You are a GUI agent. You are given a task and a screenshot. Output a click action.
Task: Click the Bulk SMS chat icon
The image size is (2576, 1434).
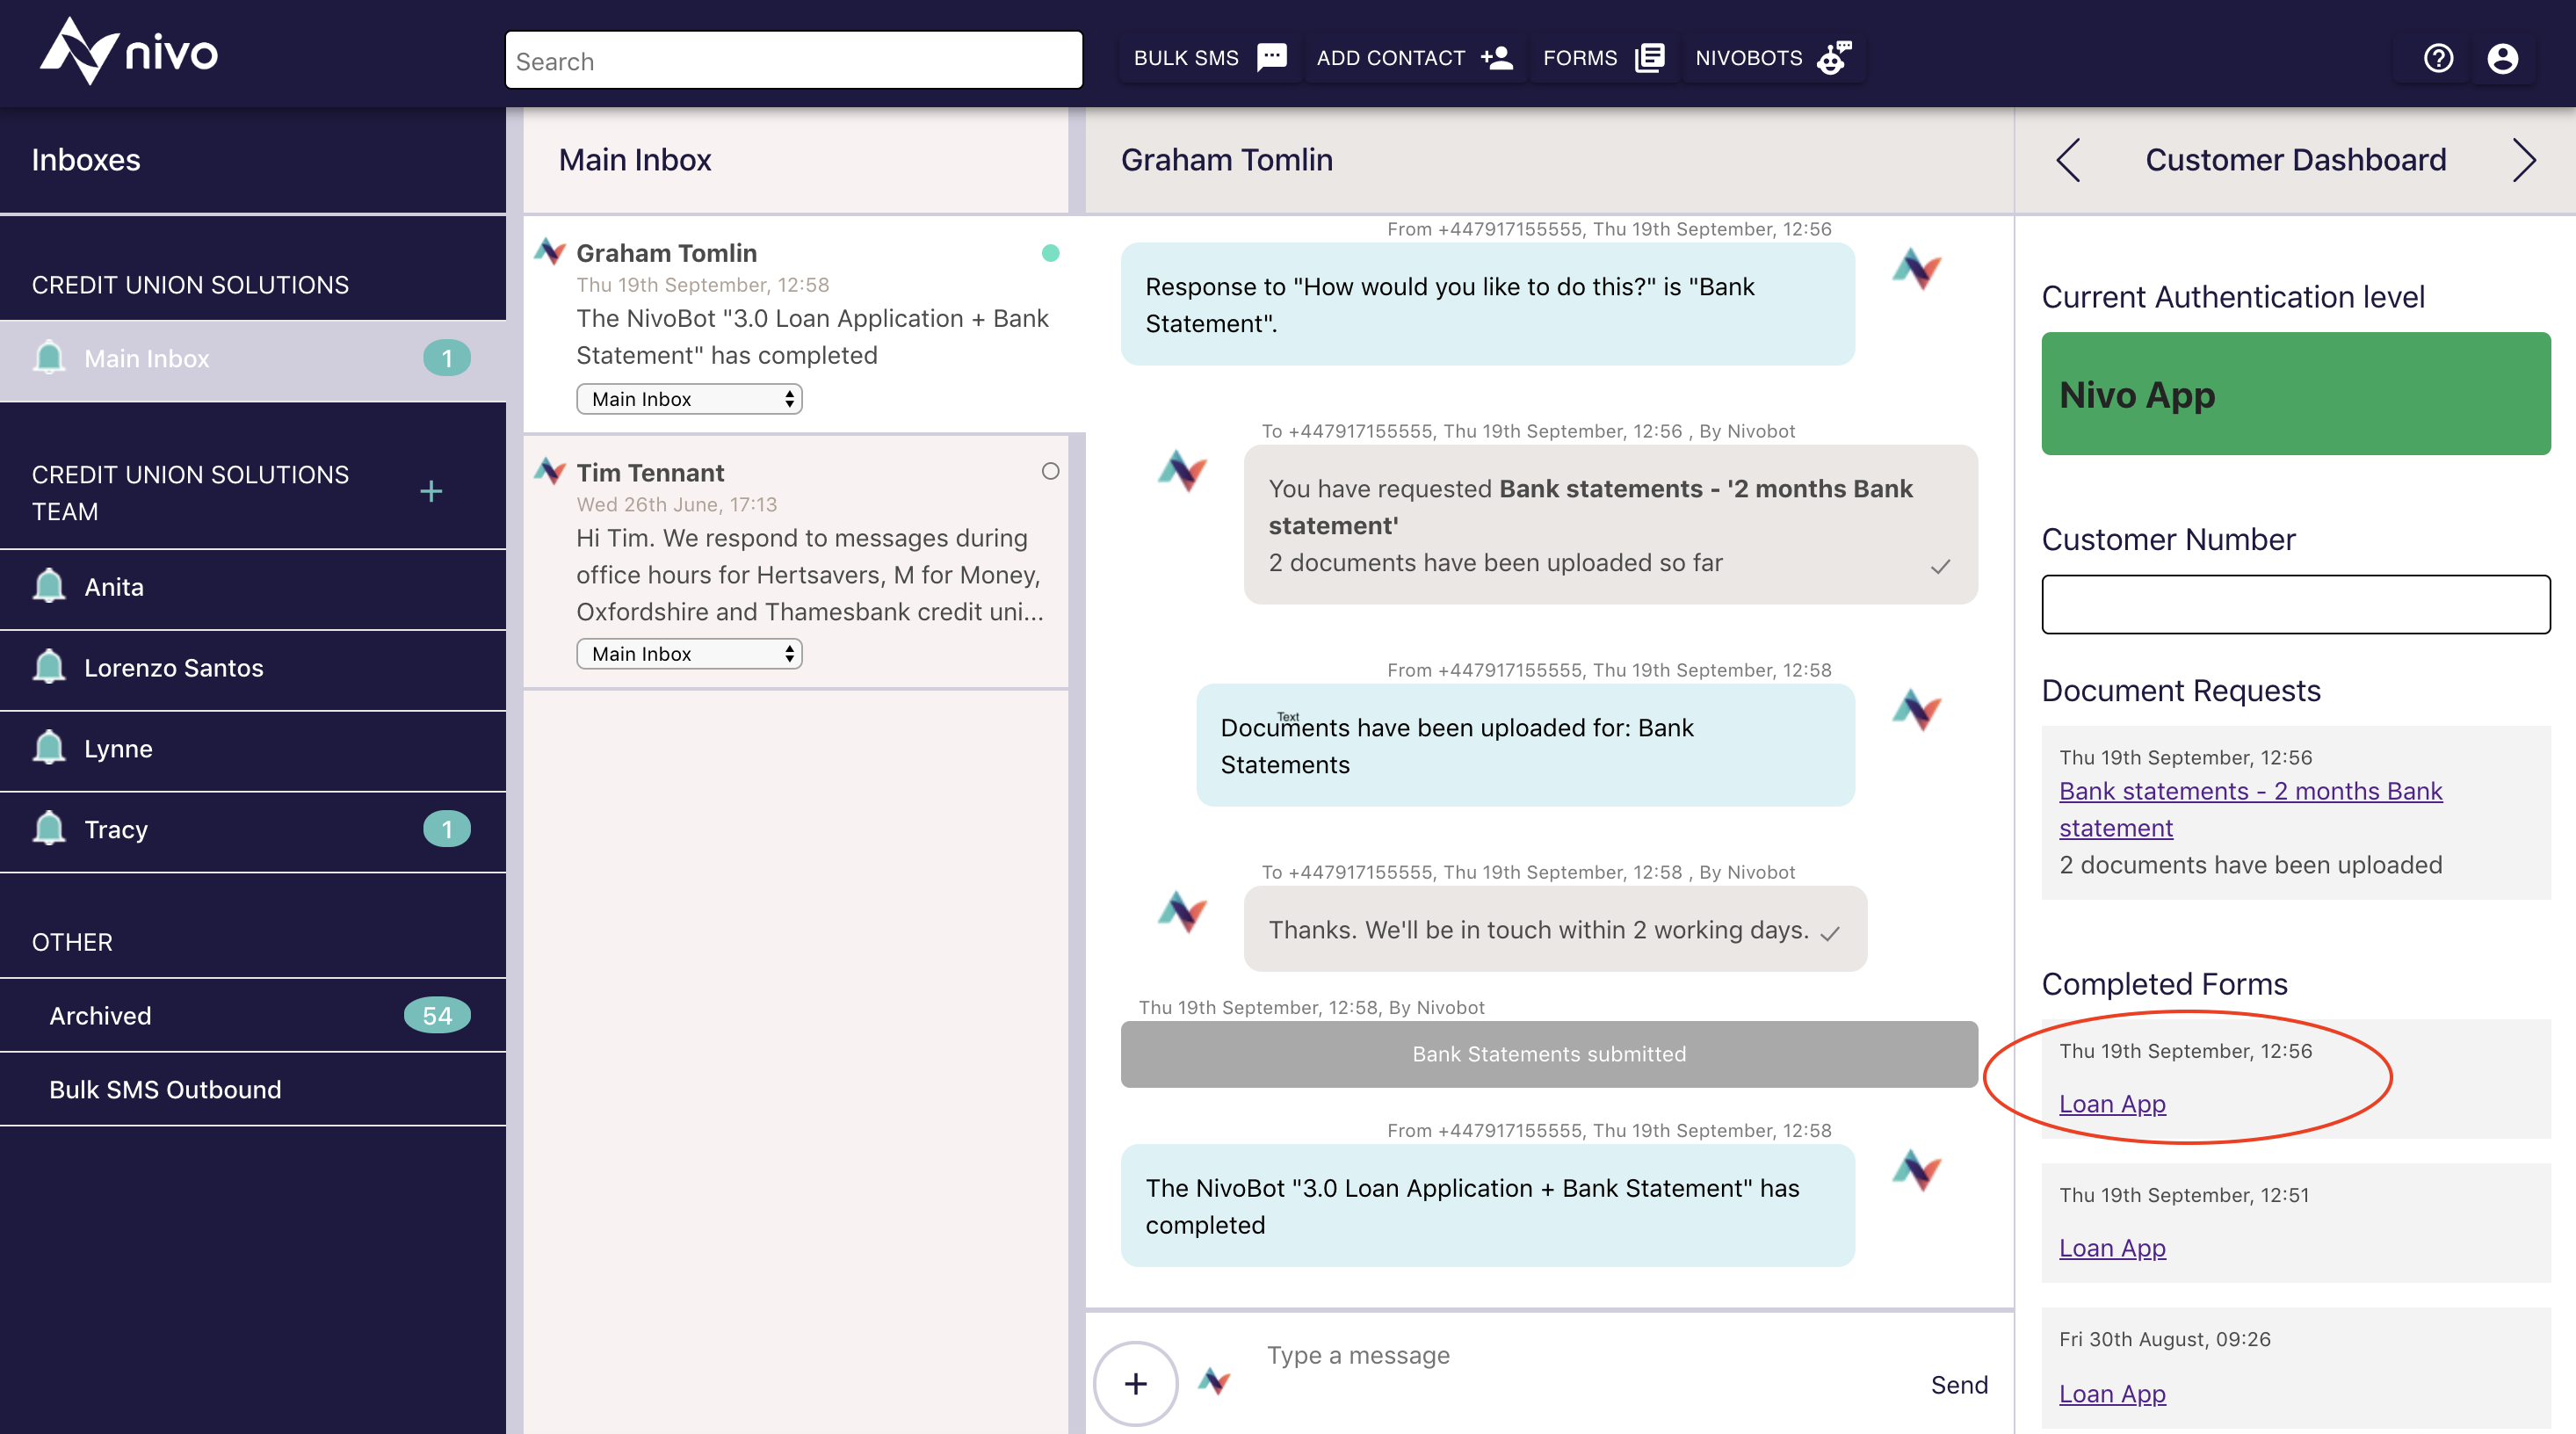1271,58
